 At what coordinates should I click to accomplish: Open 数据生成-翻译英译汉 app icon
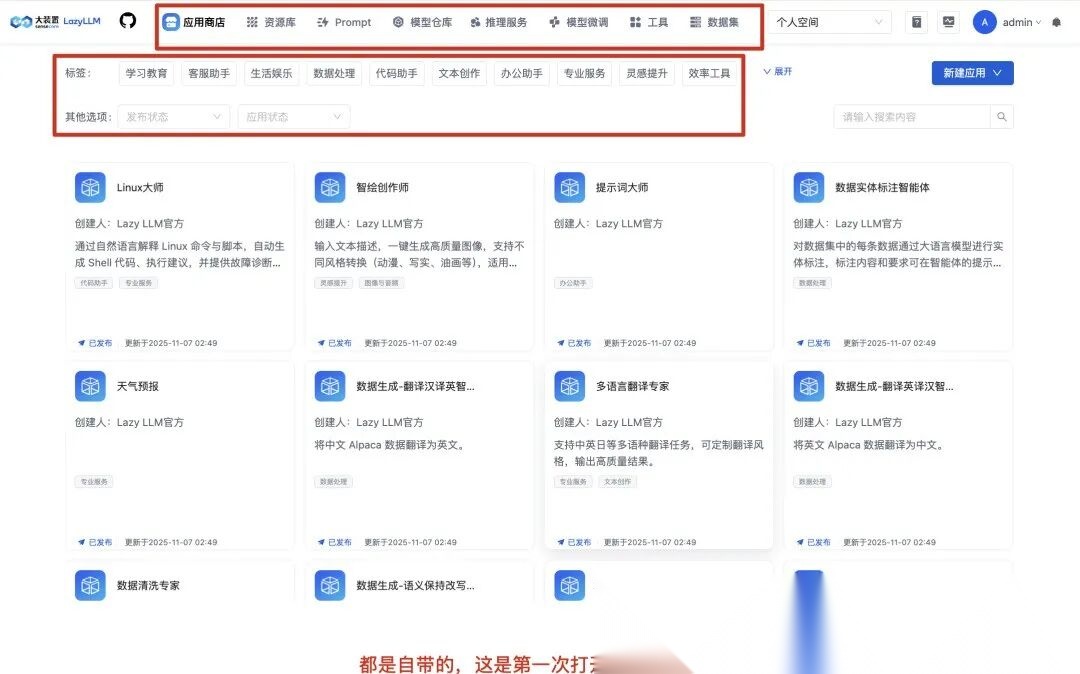tap(809, 386)
